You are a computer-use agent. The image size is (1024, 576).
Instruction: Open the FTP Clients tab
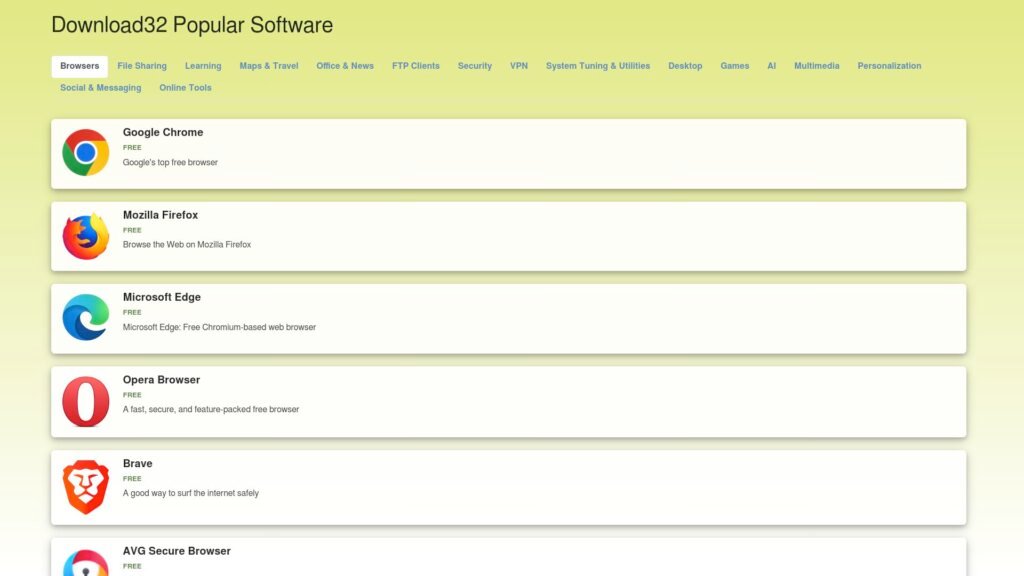click(x=415, y=66)
